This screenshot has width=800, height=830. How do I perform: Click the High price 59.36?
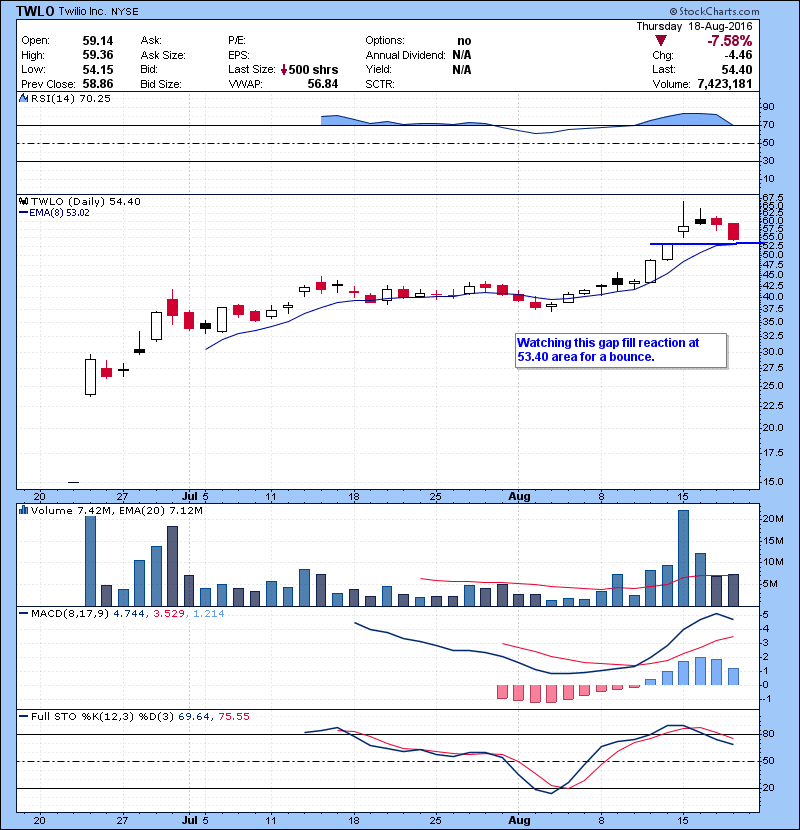pyautogui.click(x=98, y=55)
